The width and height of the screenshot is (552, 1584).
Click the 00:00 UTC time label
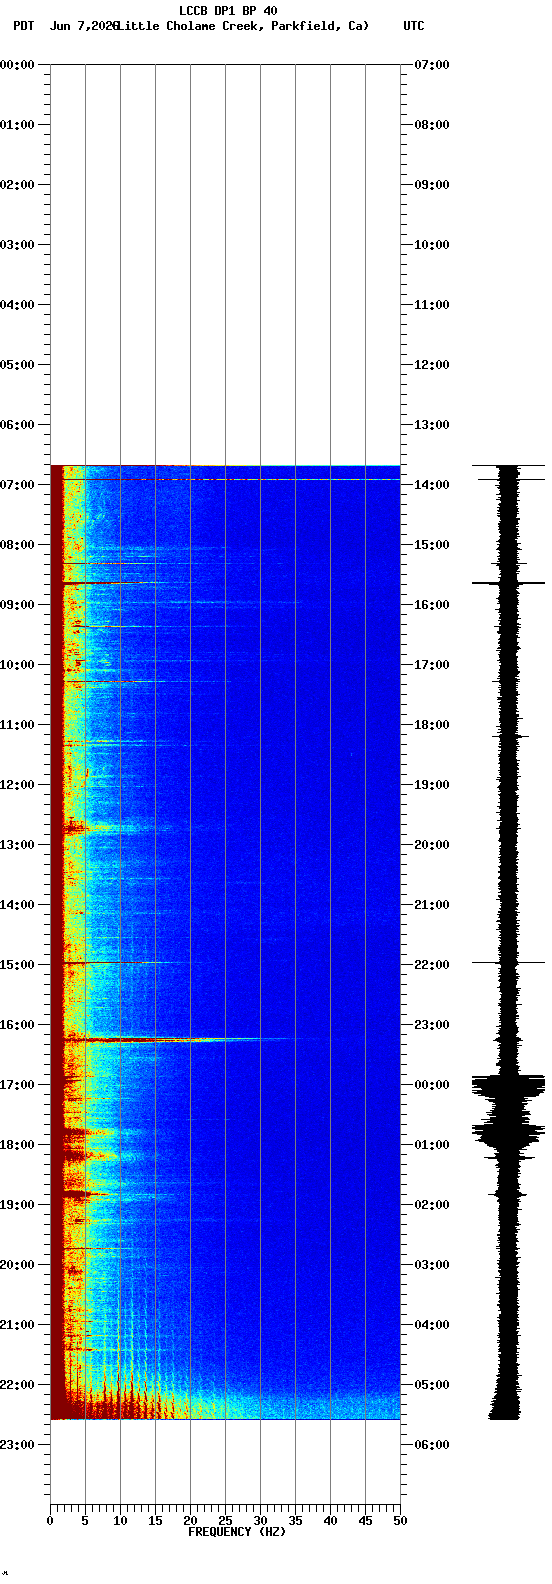pos(432,1085)
